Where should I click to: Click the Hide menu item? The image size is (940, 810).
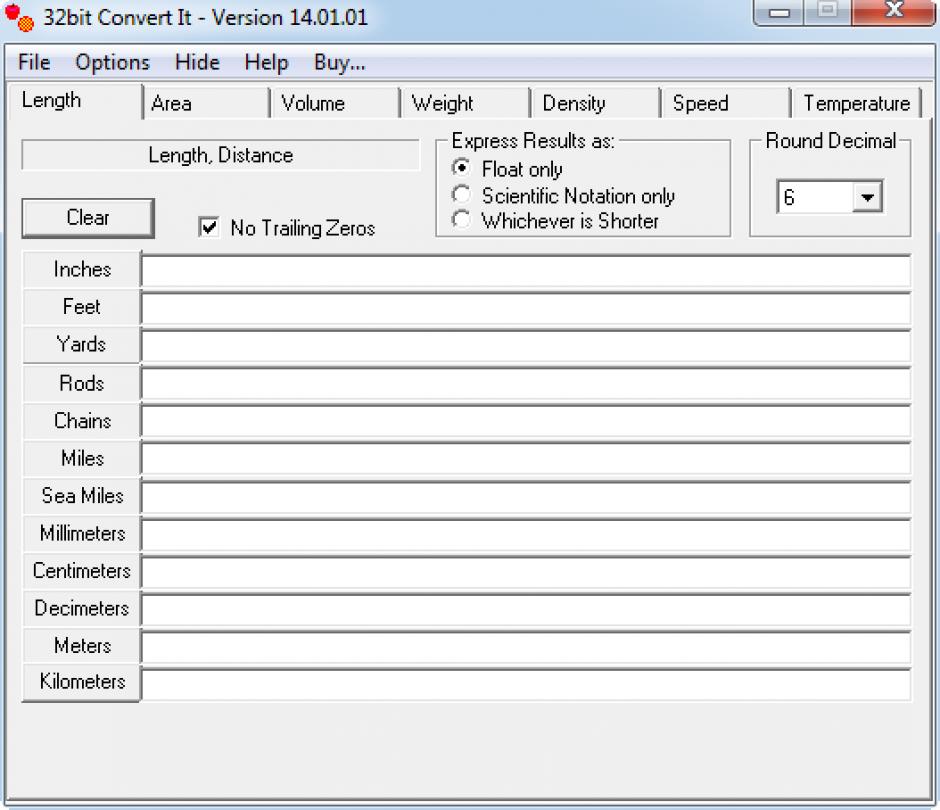point(197,62)
